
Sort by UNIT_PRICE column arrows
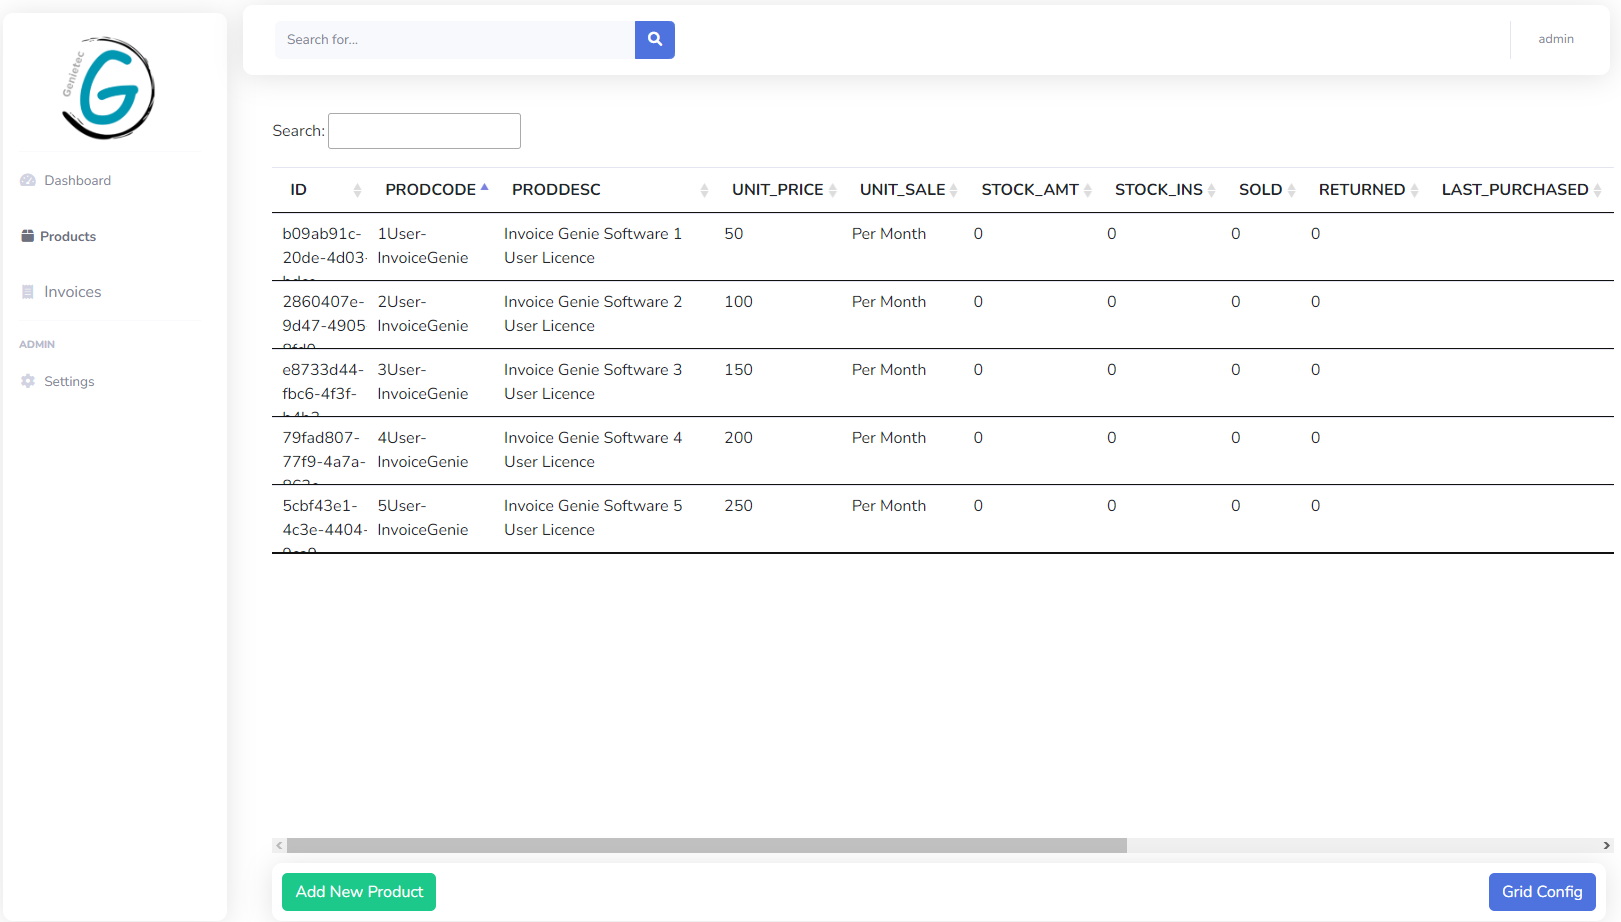tap(832, 190)
